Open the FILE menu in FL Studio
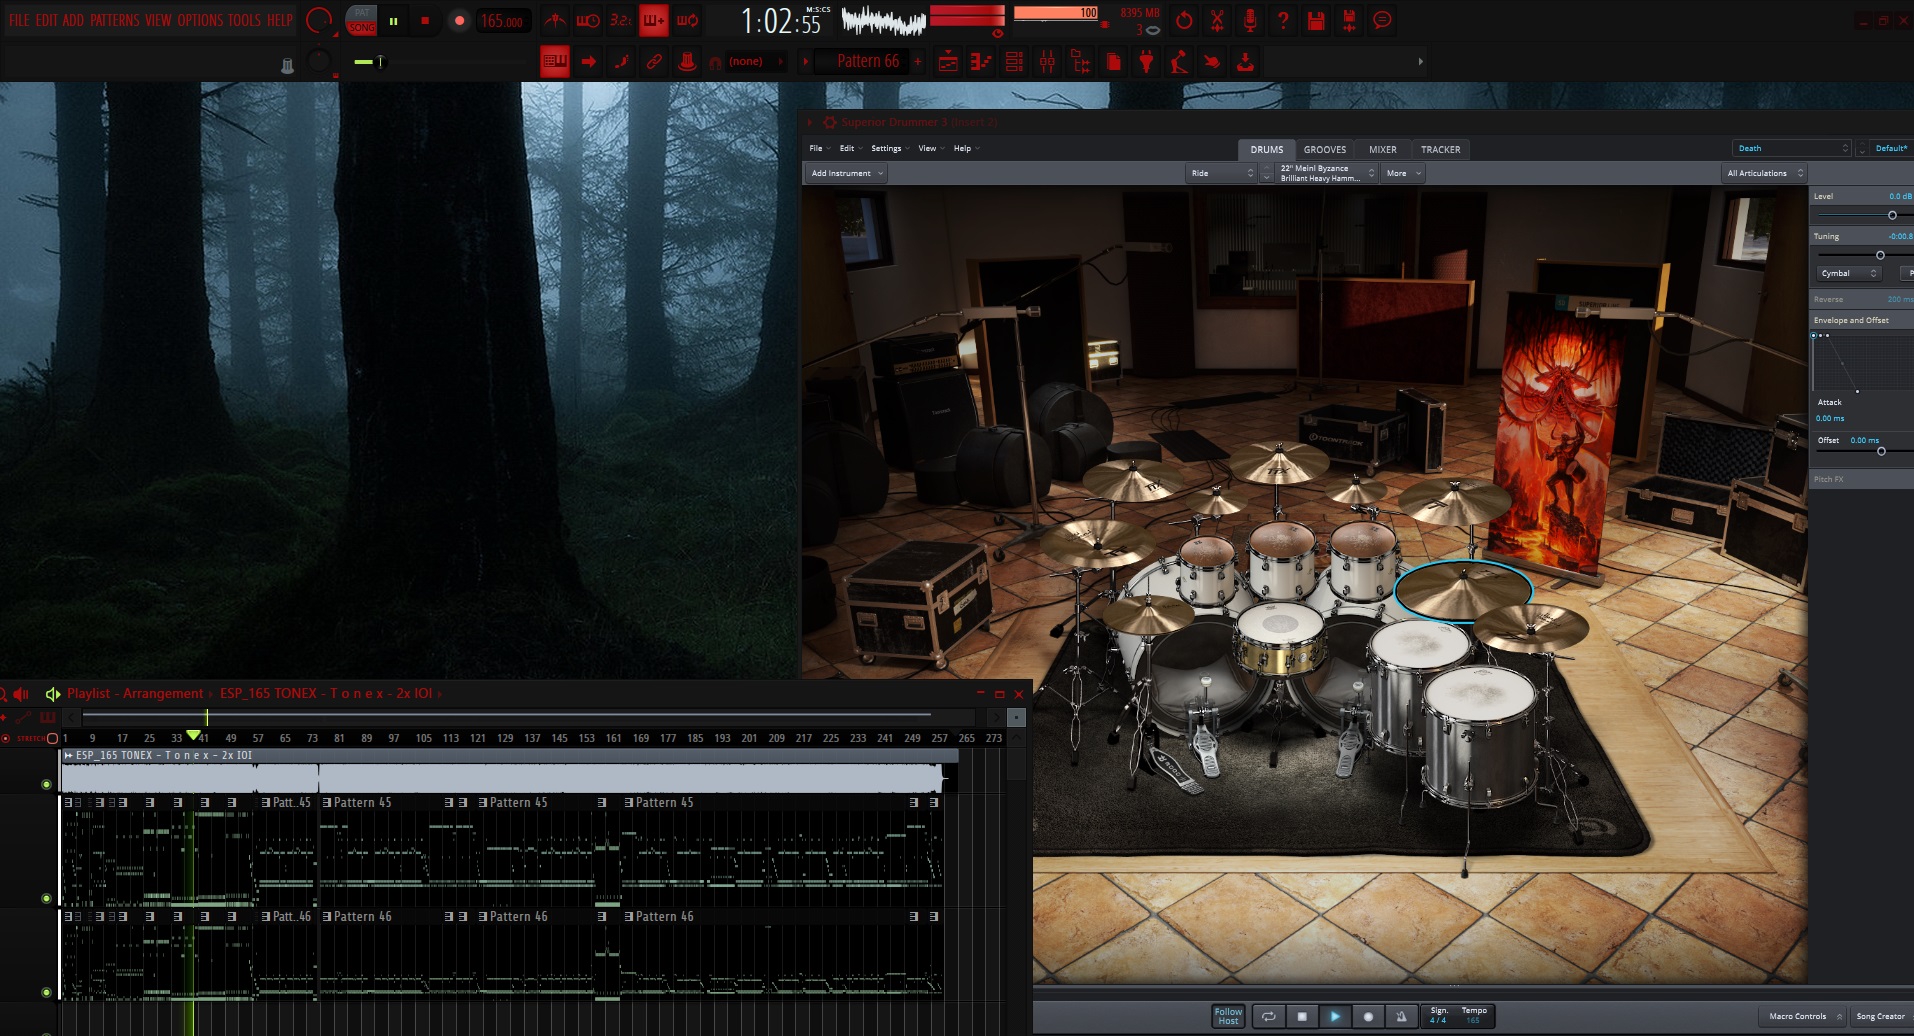 pyautogui.click(x=19, y=20)
